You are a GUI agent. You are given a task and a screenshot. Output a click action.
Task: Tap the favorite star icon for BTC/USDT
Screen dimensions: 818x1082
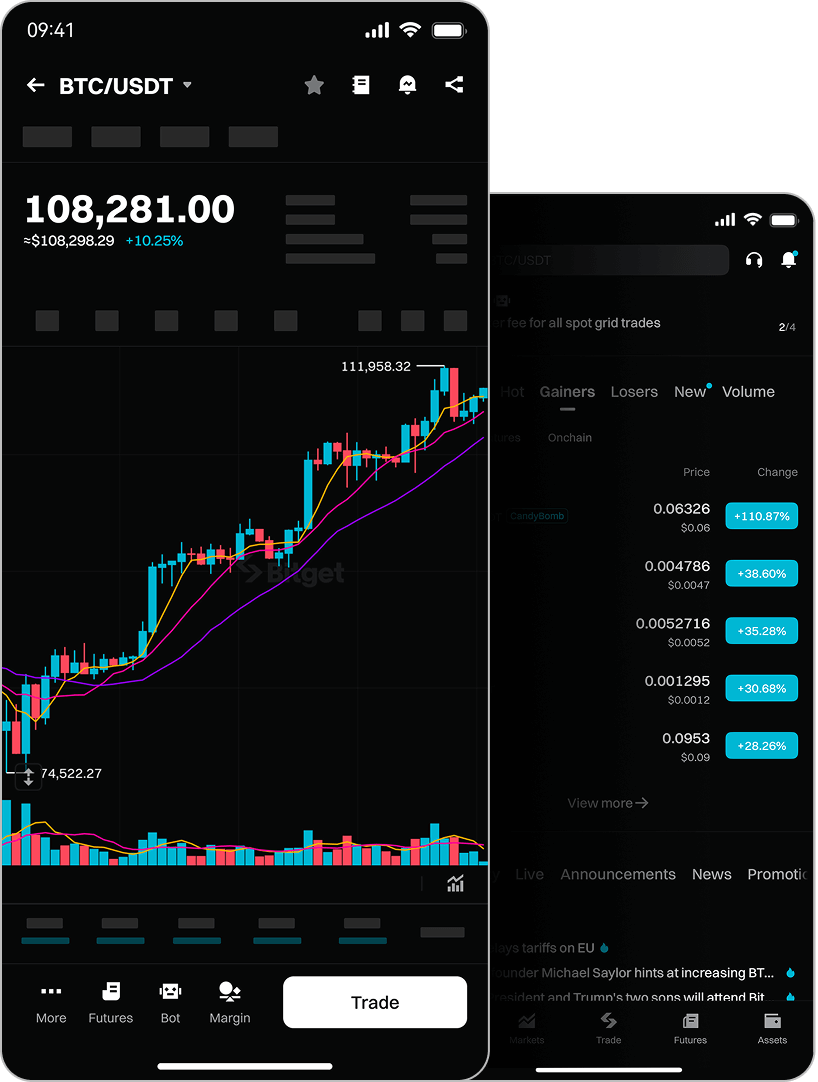pyautogui.click(x=314, y=85)
